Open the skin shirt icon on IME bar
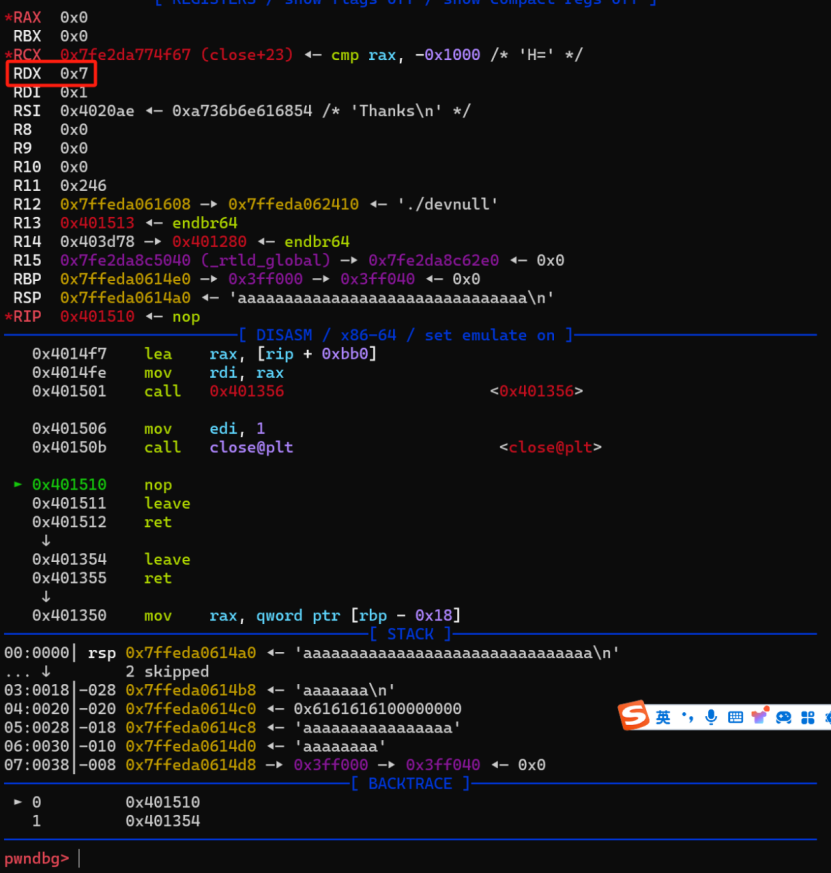 click(759, 717)
